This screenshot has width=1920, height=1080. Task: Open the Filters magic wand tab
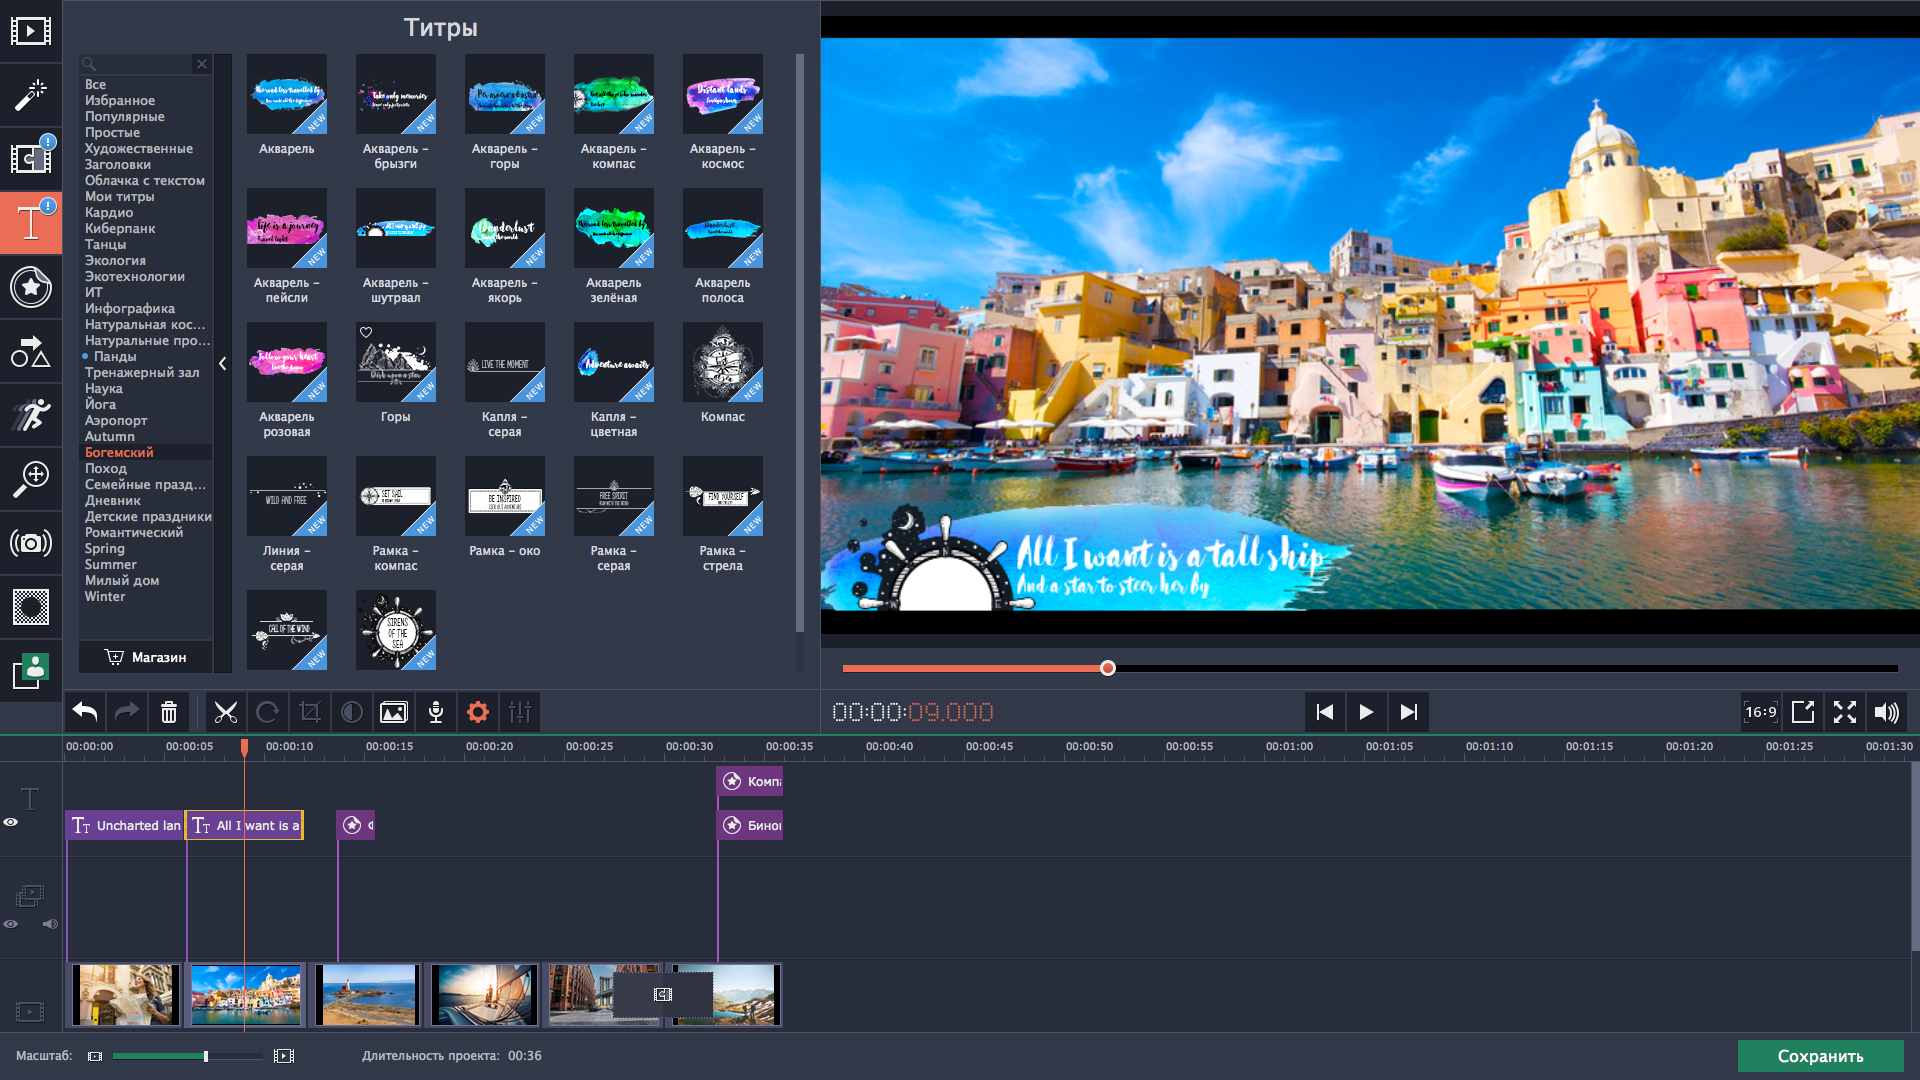click(30, 95)
